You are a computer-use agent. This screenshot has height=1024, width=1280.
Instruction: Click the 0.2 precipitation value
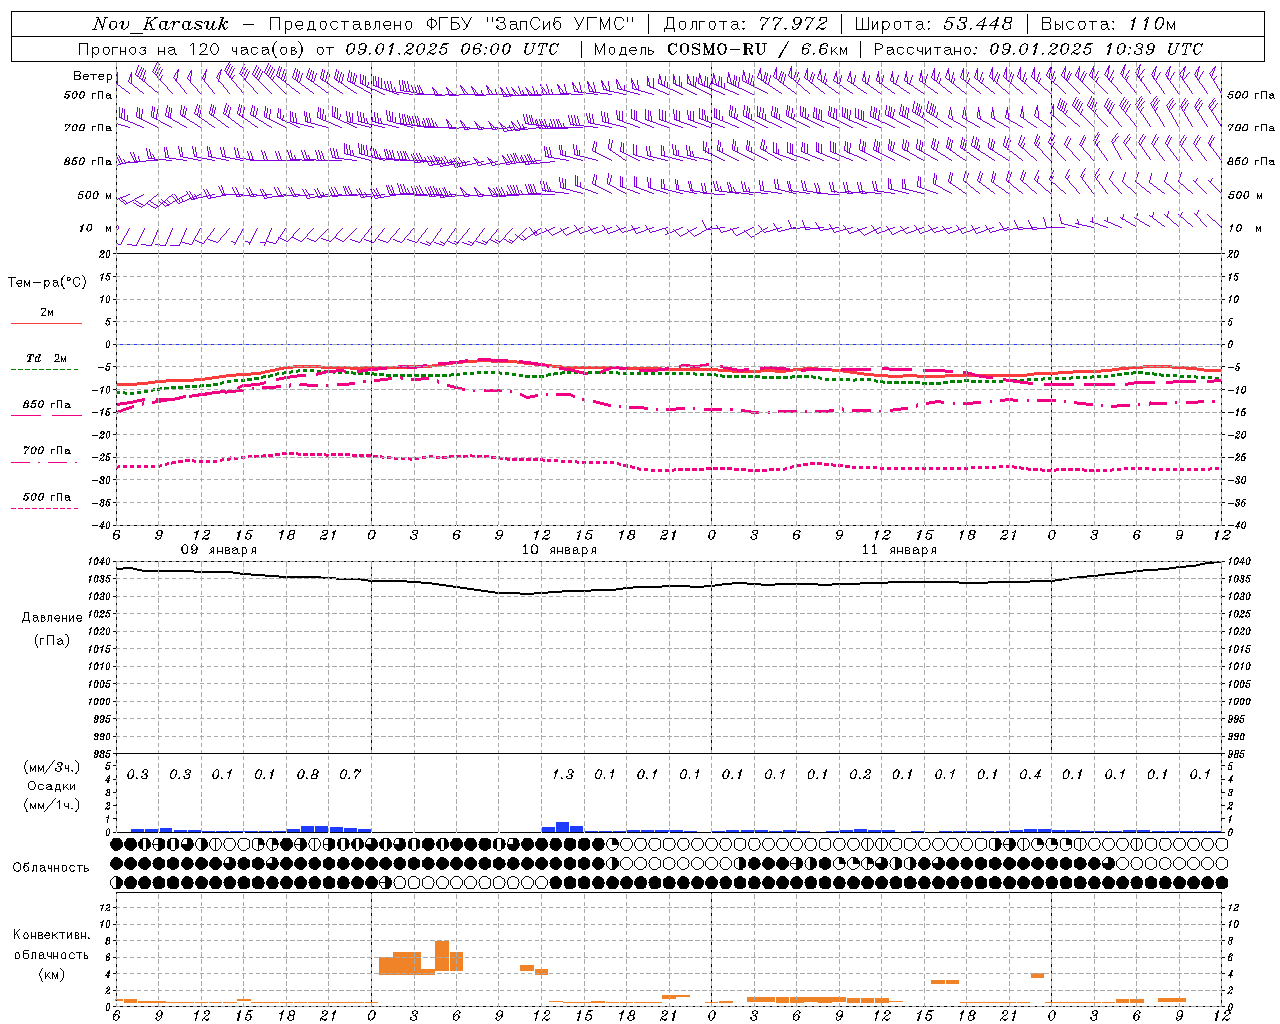pos(860,775)
